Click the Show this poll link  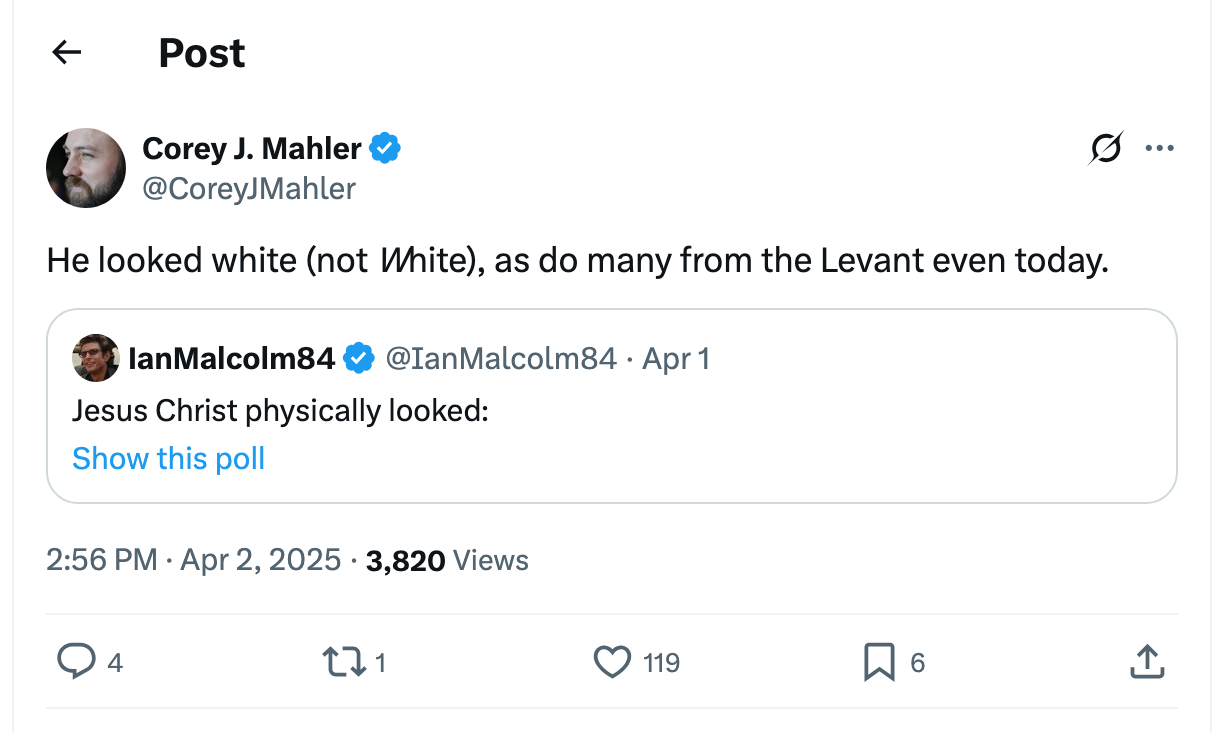(x=168, y=458)
